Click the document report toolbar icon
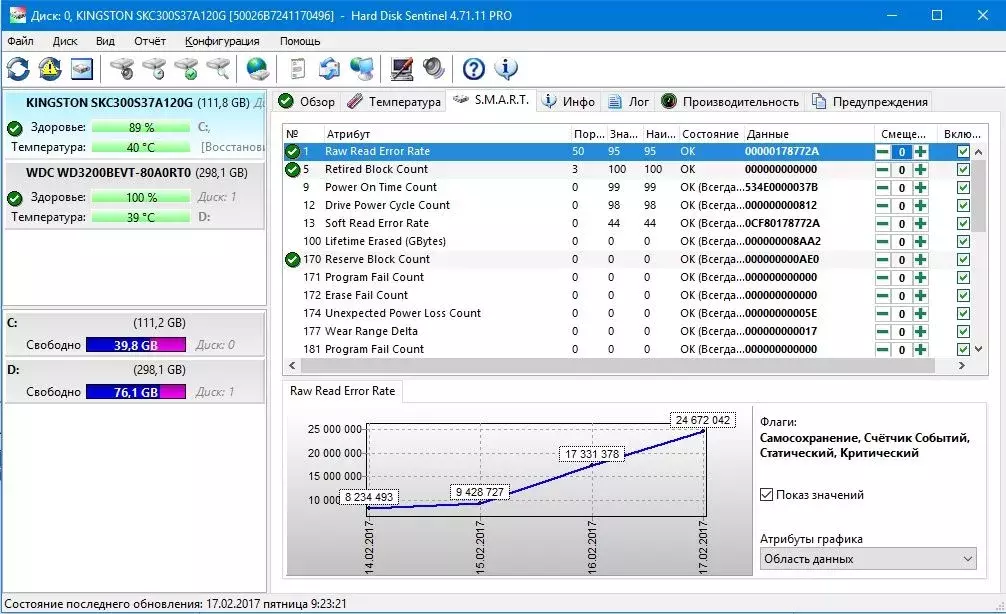Viewport: 1006px width, 614px height. click(x=297, y=69)
